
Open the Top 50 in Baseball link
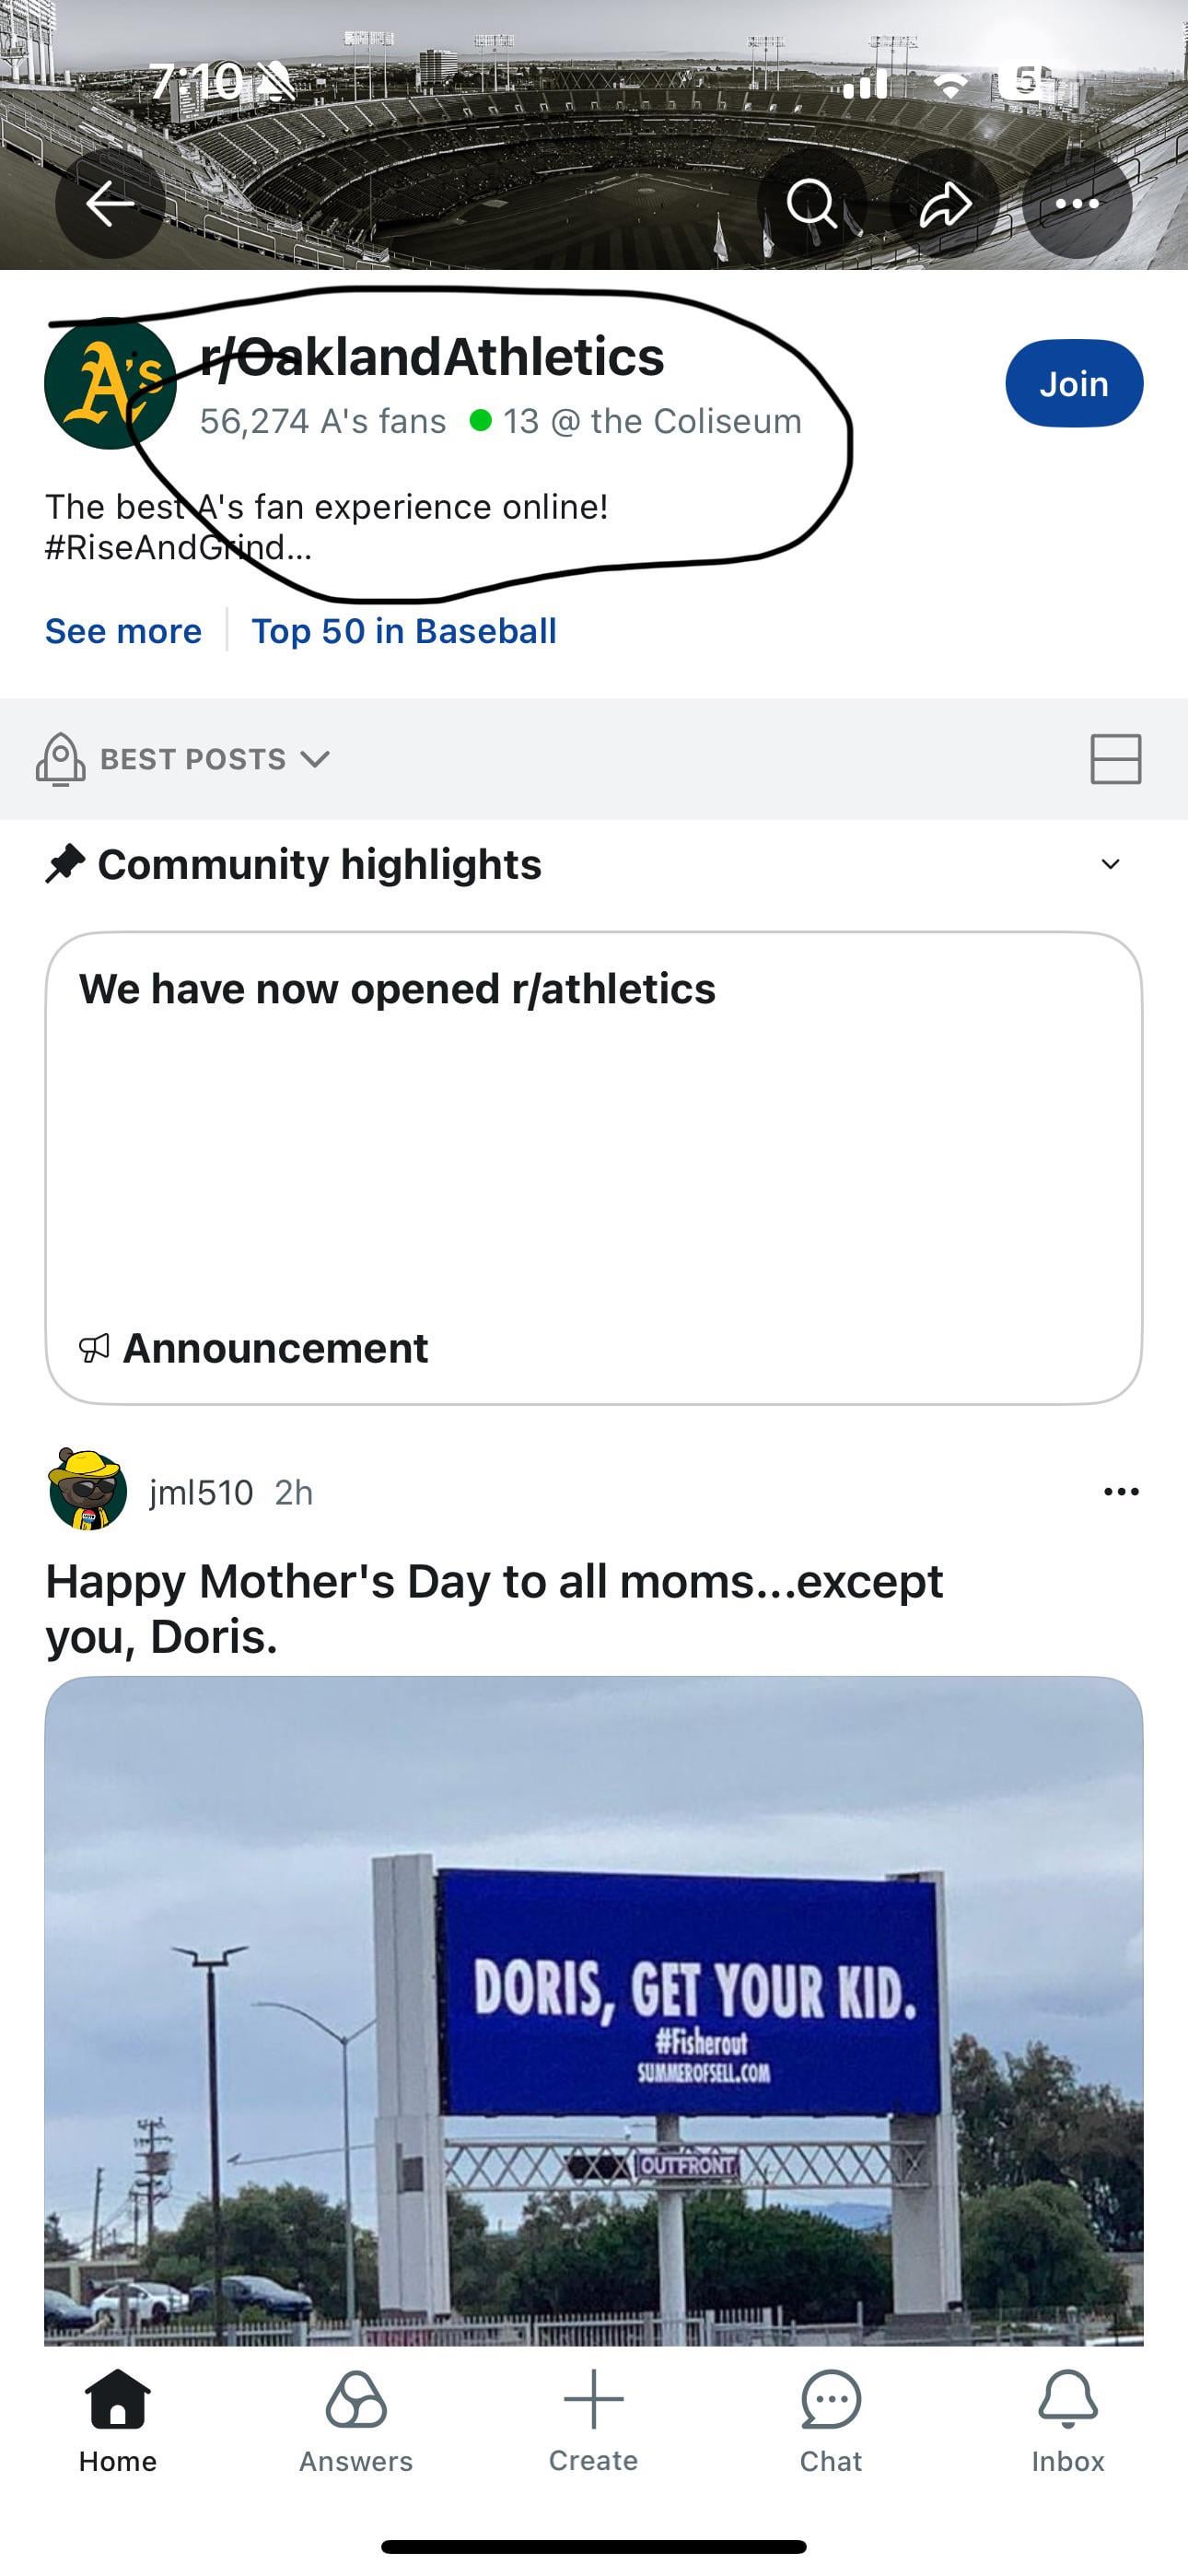pos(404,631)
